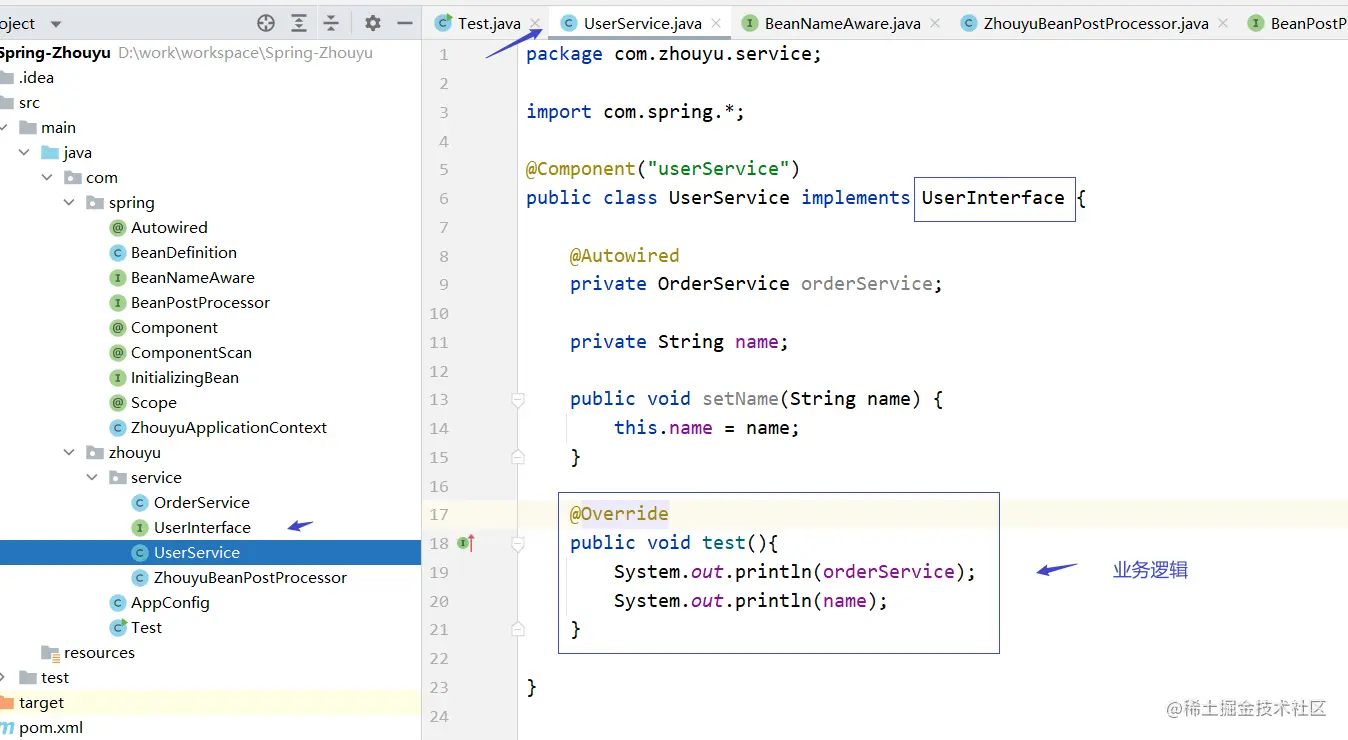This screenshot has width=1348, height=740.
Task: Open the OrderService class
Action: (201, 502)
